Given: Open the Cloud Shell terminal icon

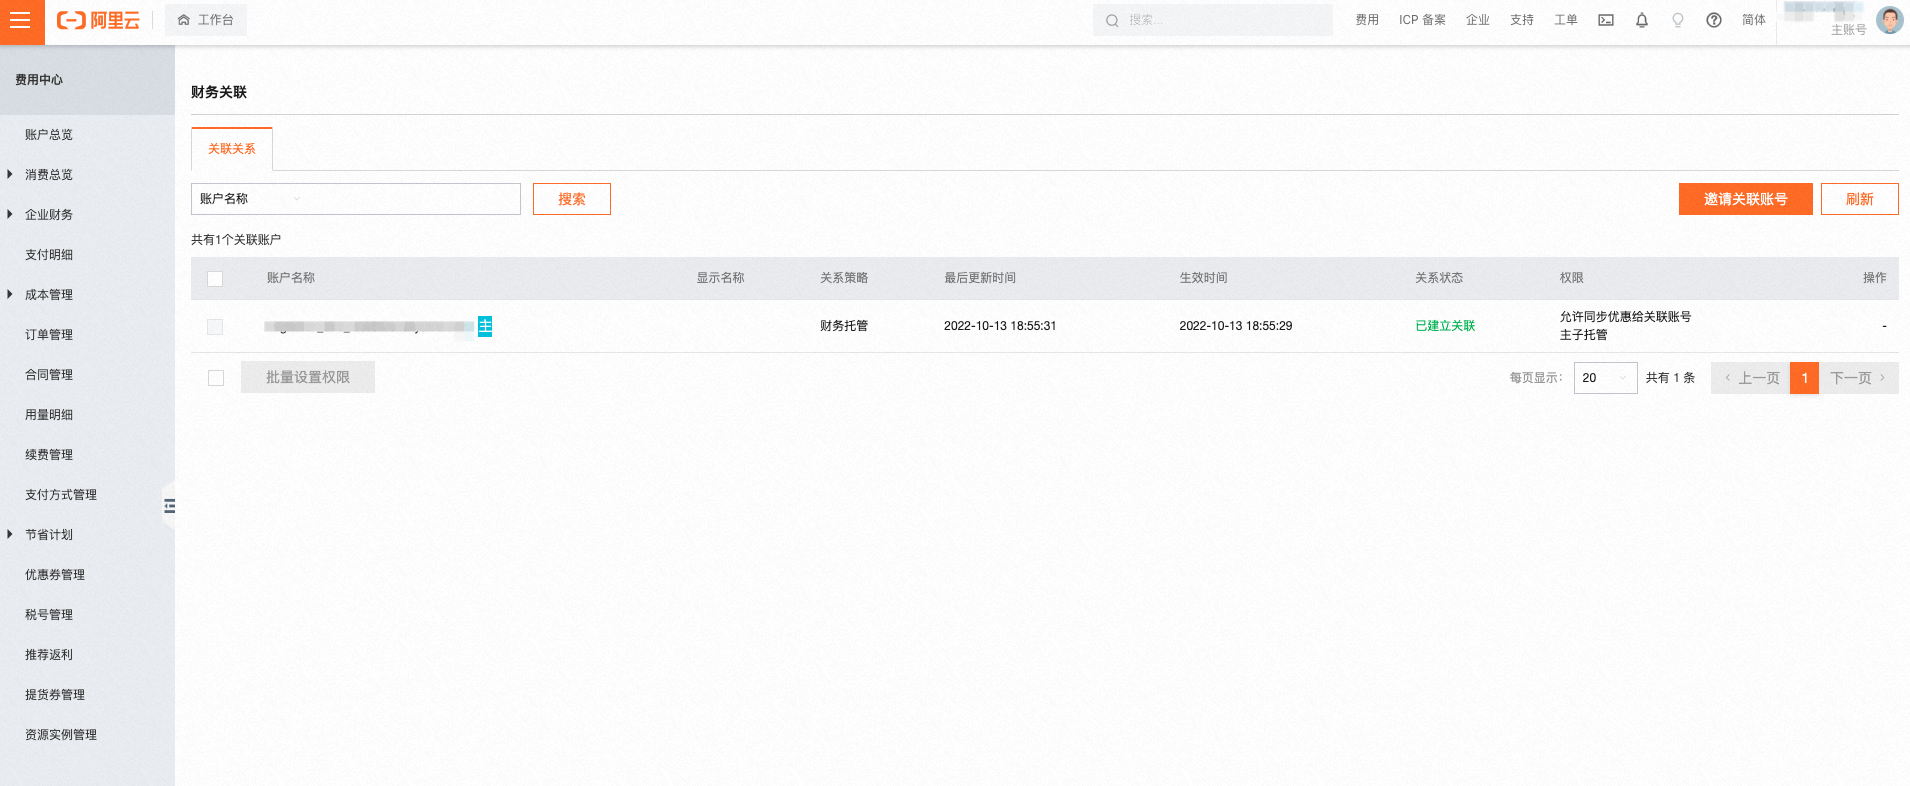Looking at the screenshot, I should pyautogui.click(x=1606, y=20).
